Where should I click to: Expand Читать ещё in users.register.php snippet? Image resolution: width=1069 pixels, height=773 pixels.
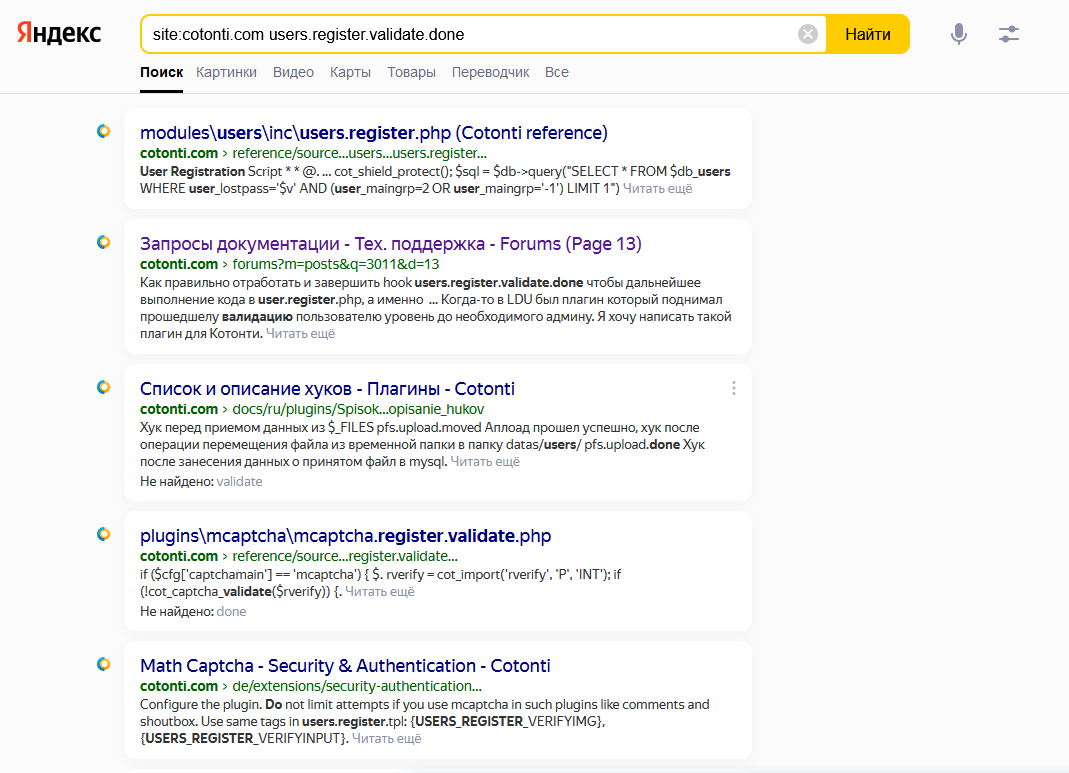click(657, 189)
